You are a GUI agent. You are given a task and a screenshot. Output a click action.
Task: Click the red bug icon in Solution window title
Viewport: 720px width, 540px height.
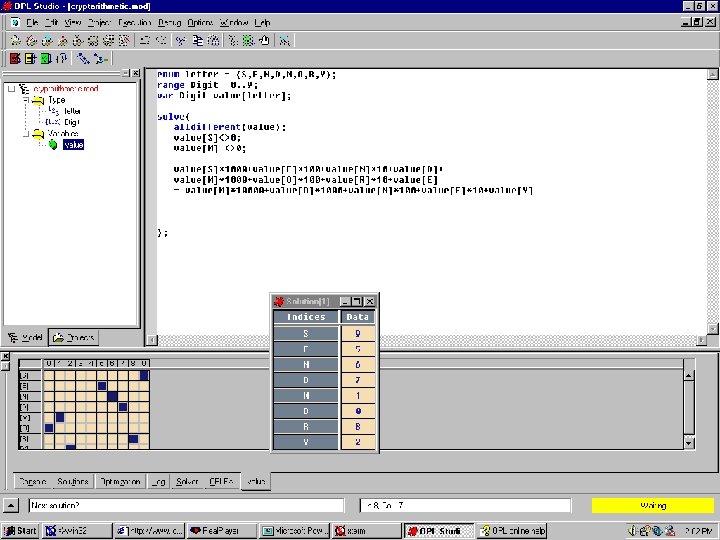point(278,301)
